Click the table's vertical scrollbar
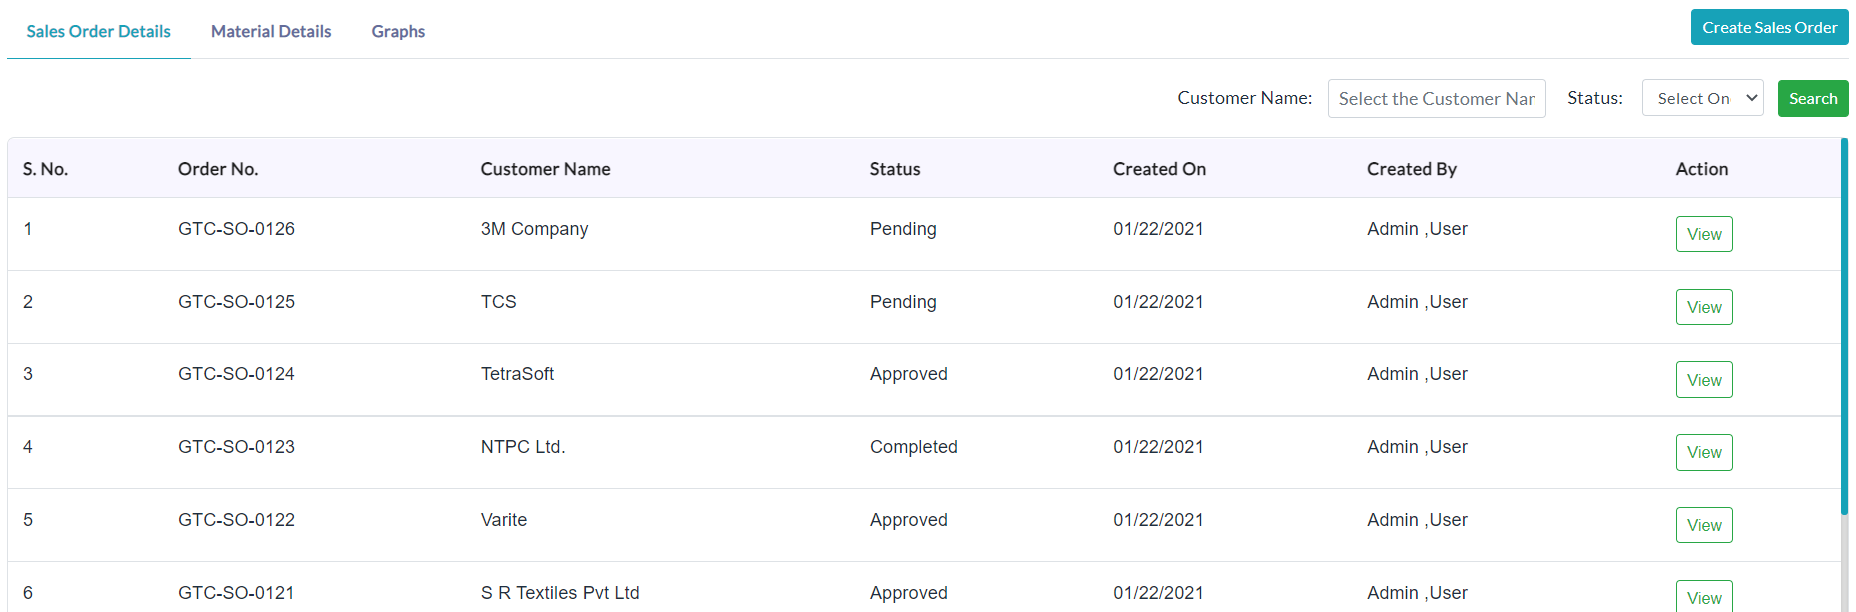 (x=1844, y=326)
